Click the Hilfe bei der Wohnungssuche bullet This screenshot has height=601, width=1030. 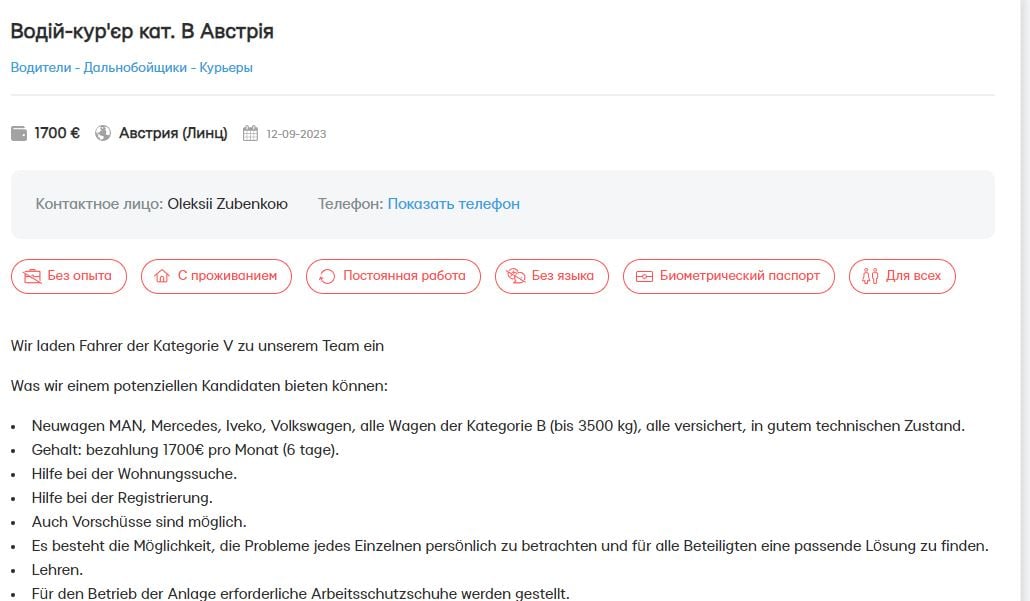coord(134,474)
